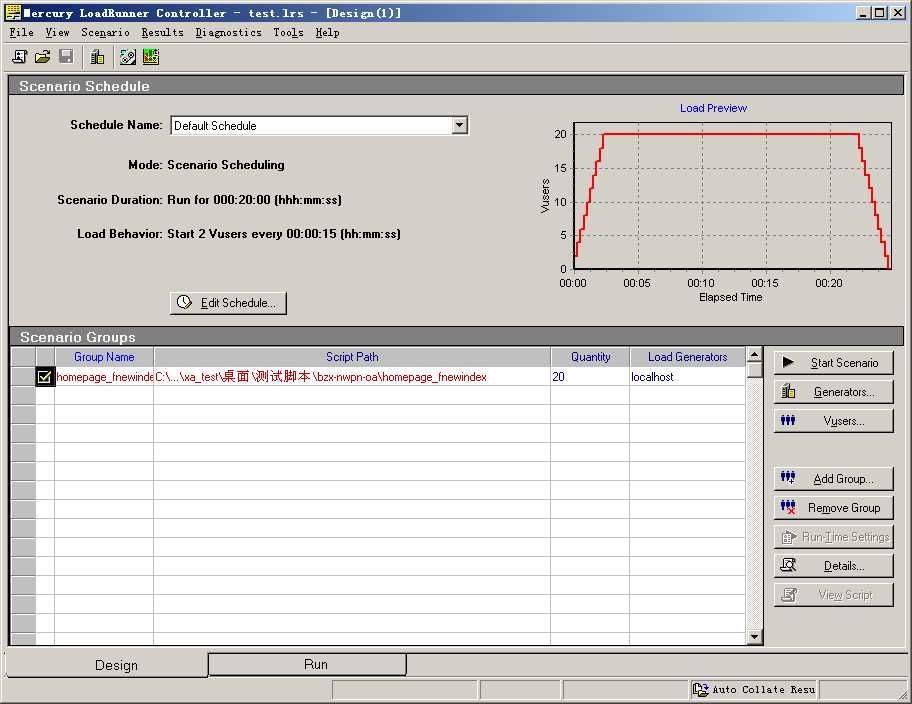912x704 pixels.
Task: Switch to the Run tab
Action: click(307, 664)
